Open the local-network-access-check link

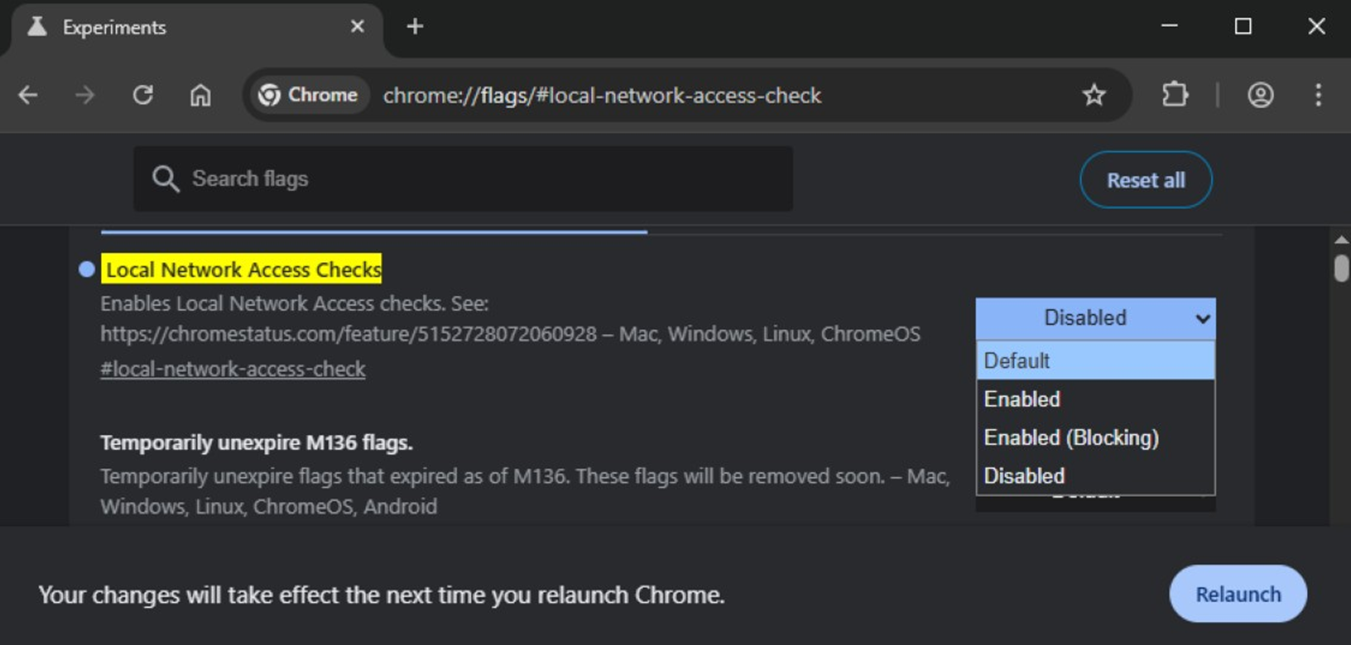(232, 368)
